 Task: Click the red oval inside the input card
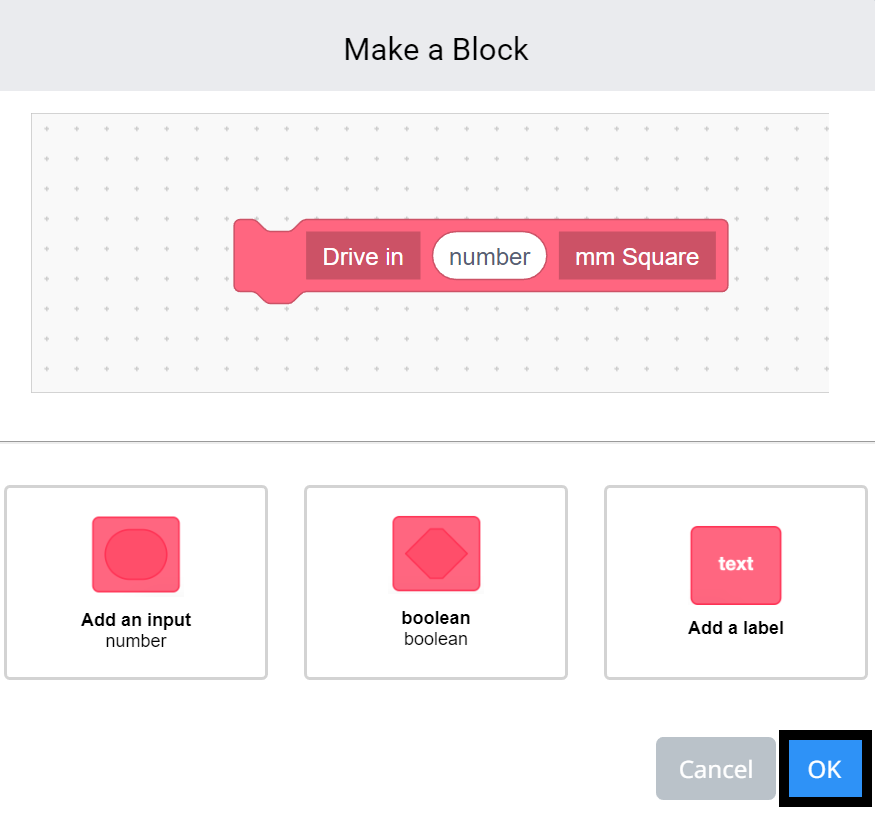136,553
